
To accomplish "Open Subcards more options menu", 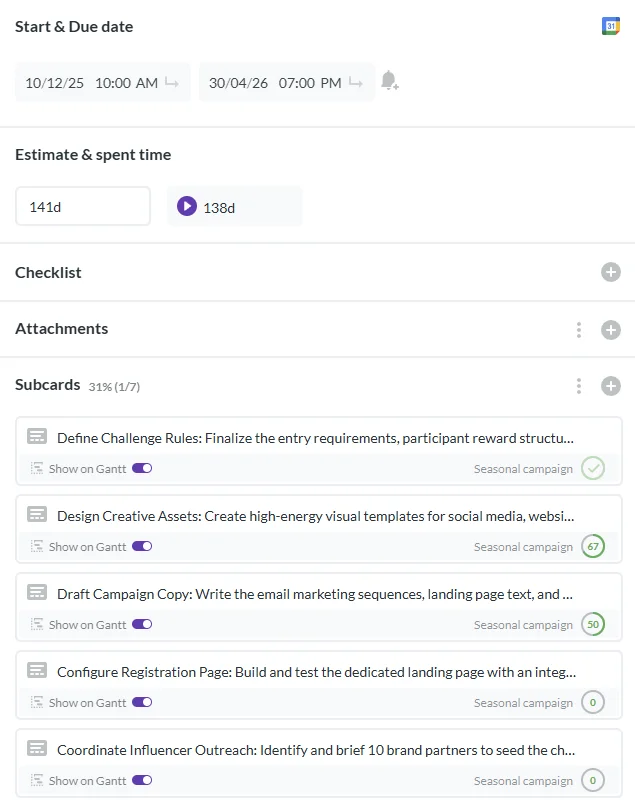I will pyautogui.click(x=579, y=386).
